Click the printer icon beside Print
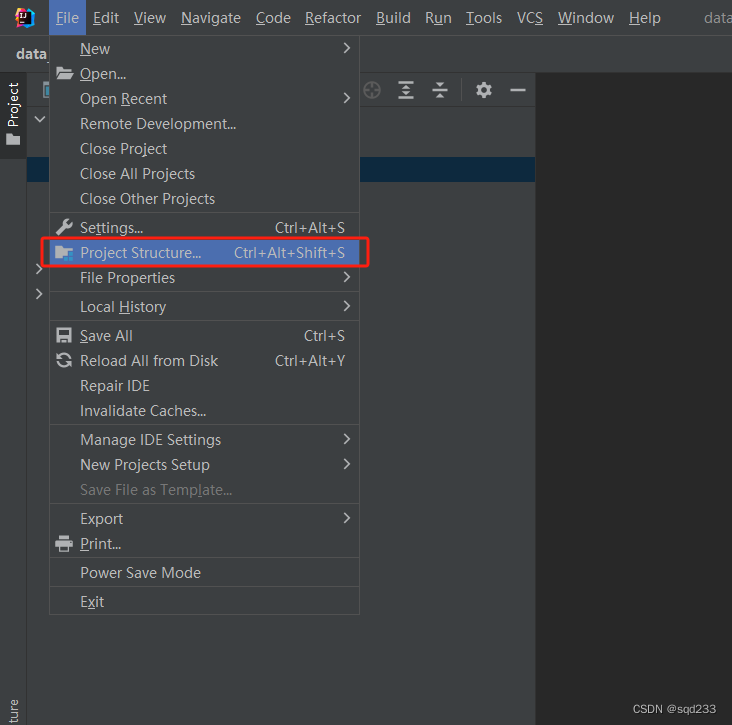The image size is (732, 725). coord(64,544)
